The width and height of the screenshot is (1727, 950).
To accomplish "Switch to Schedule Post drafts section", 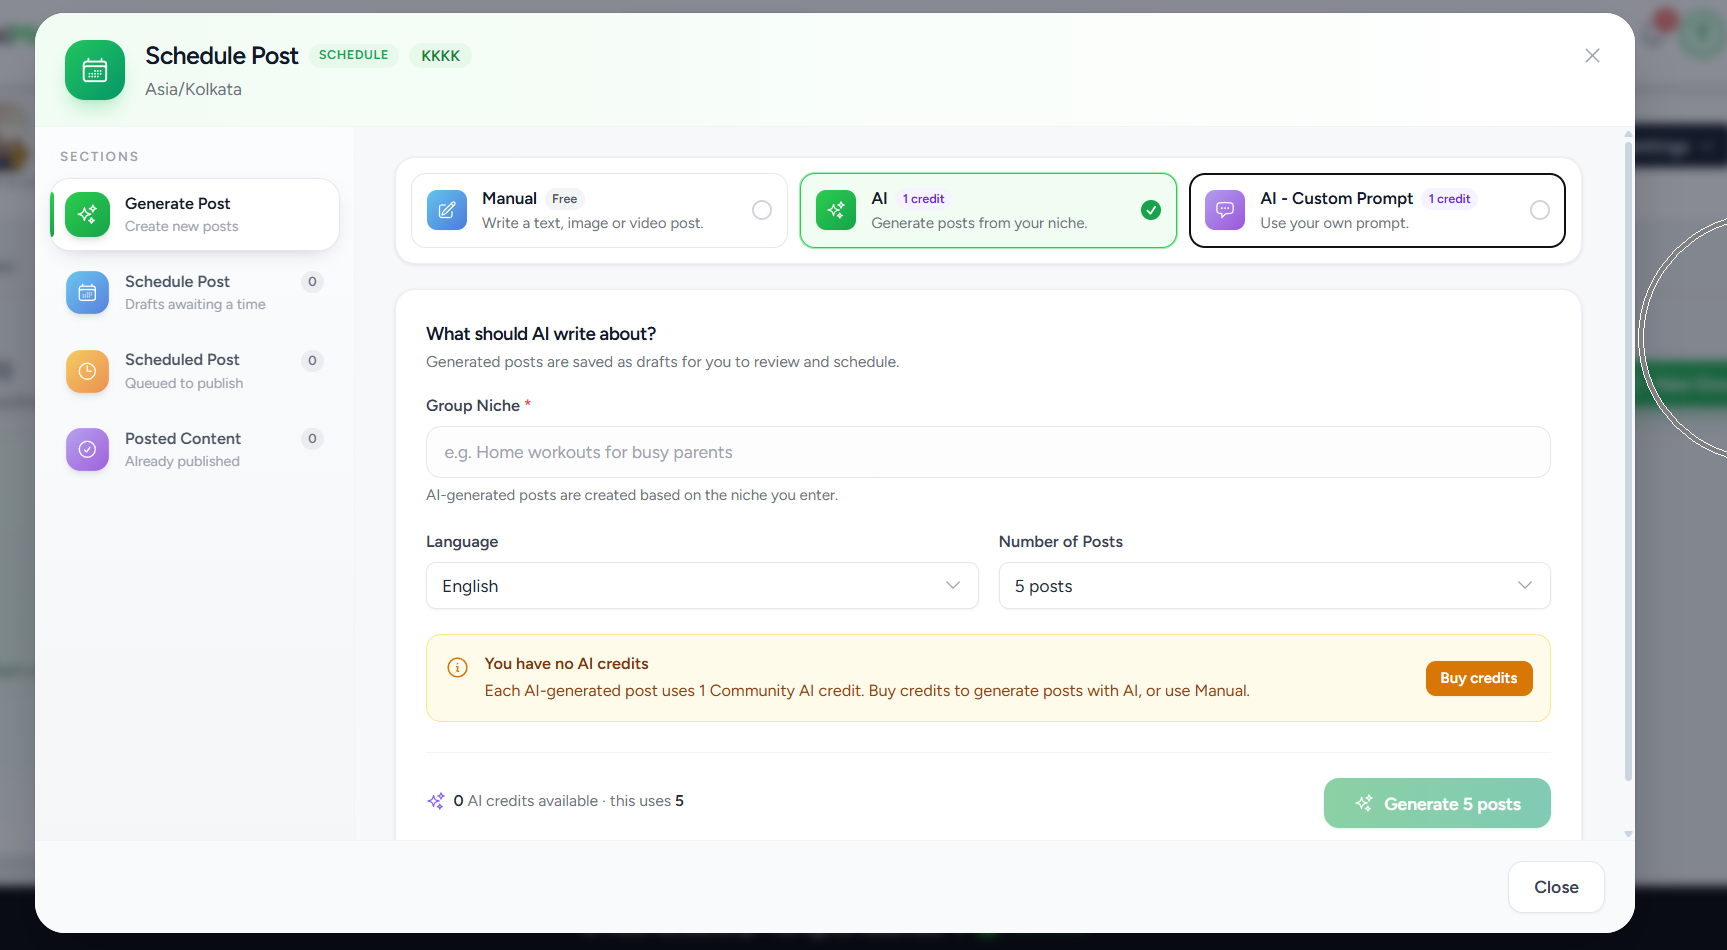I will [x=195, y=293].
